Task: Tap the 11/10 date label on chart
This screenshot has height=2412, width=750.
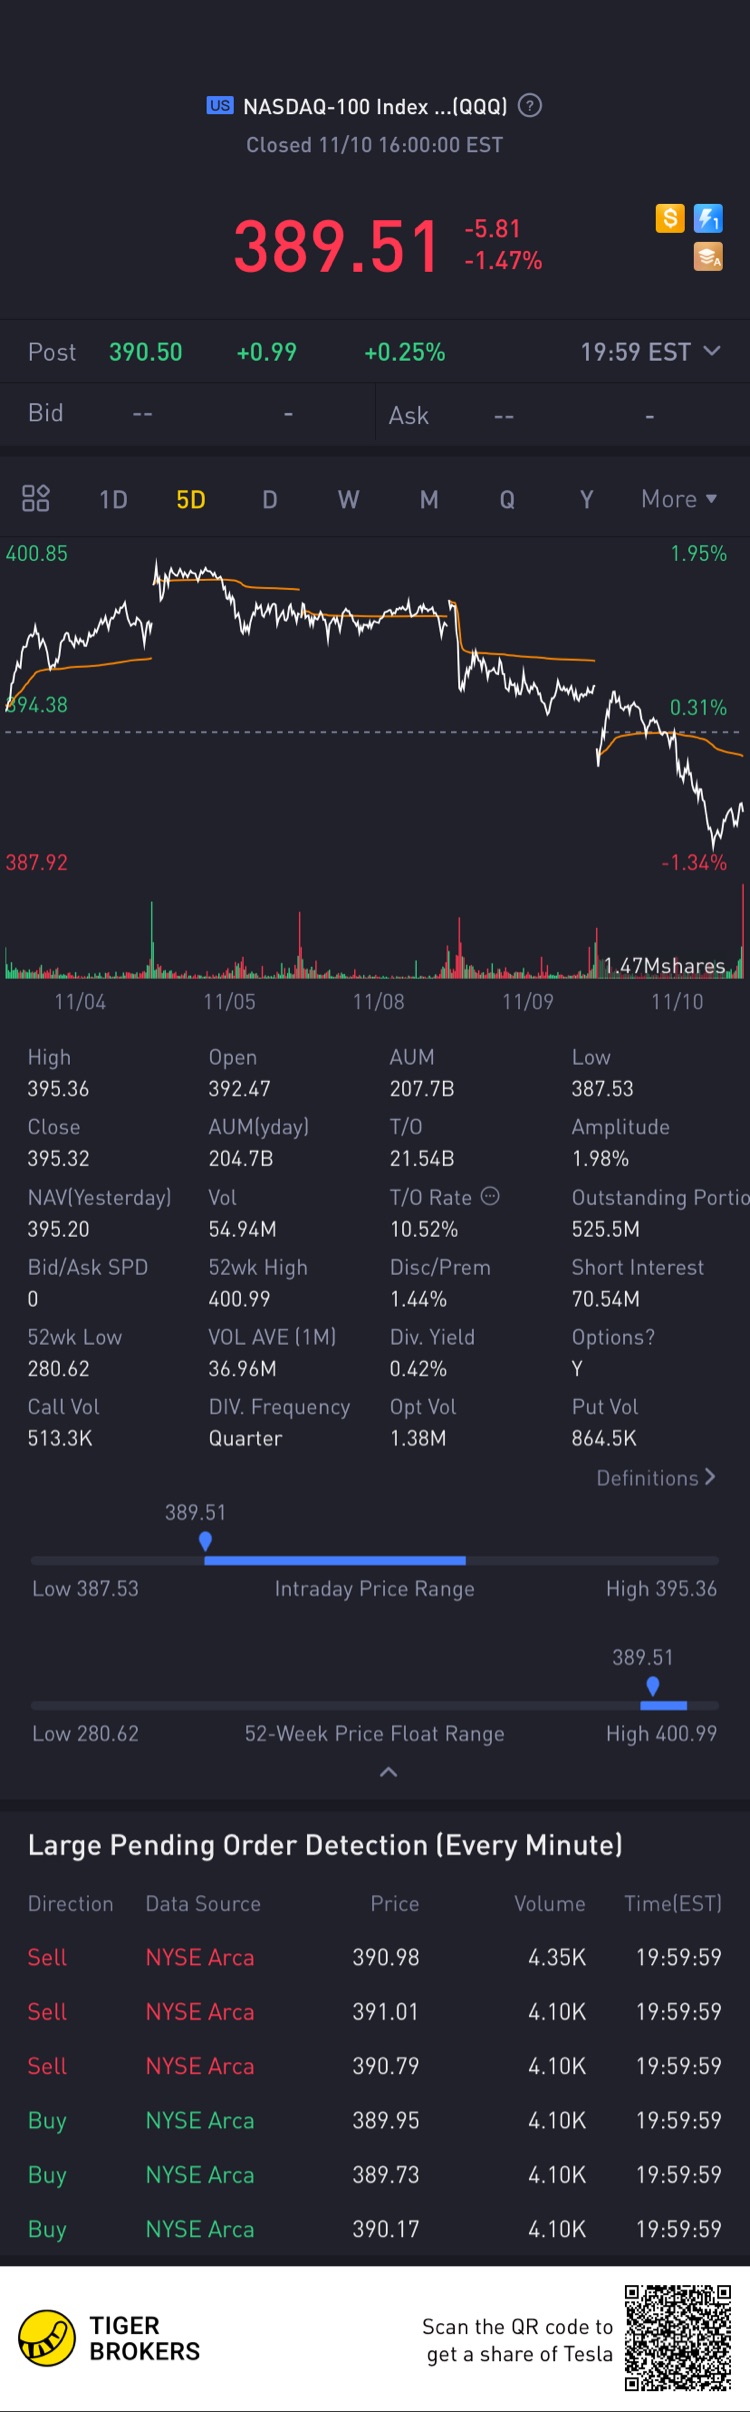Action: pyautogui.click(x=677, y=1002)
